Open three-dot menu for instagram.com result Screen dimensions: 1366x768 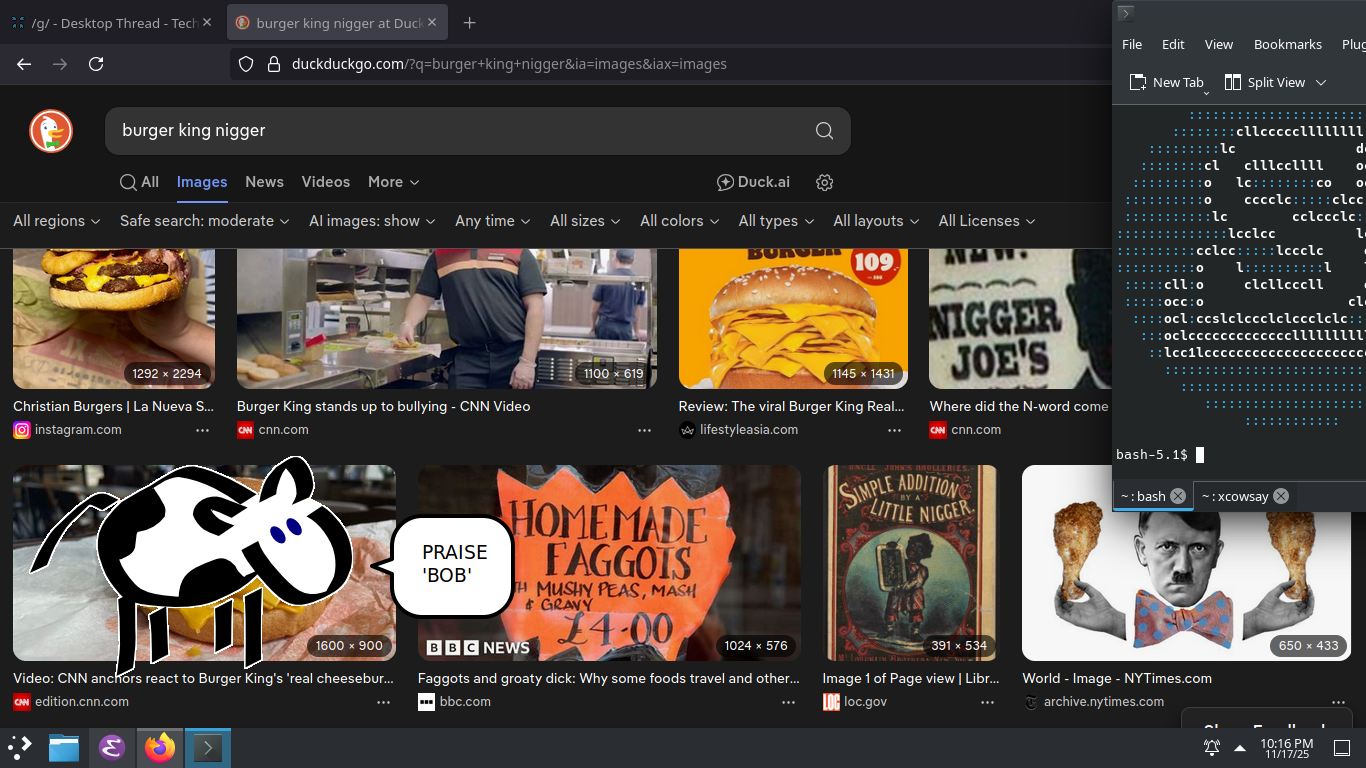(x=203, y=430)
